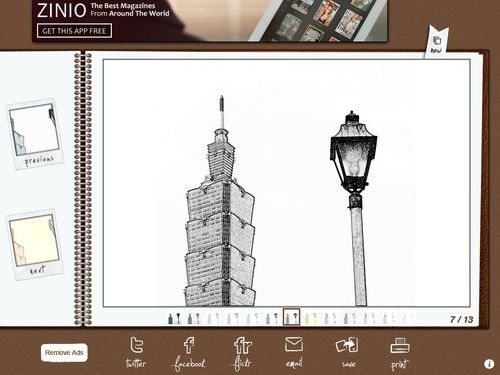Click the Remove Ads button

click(64, 353)
